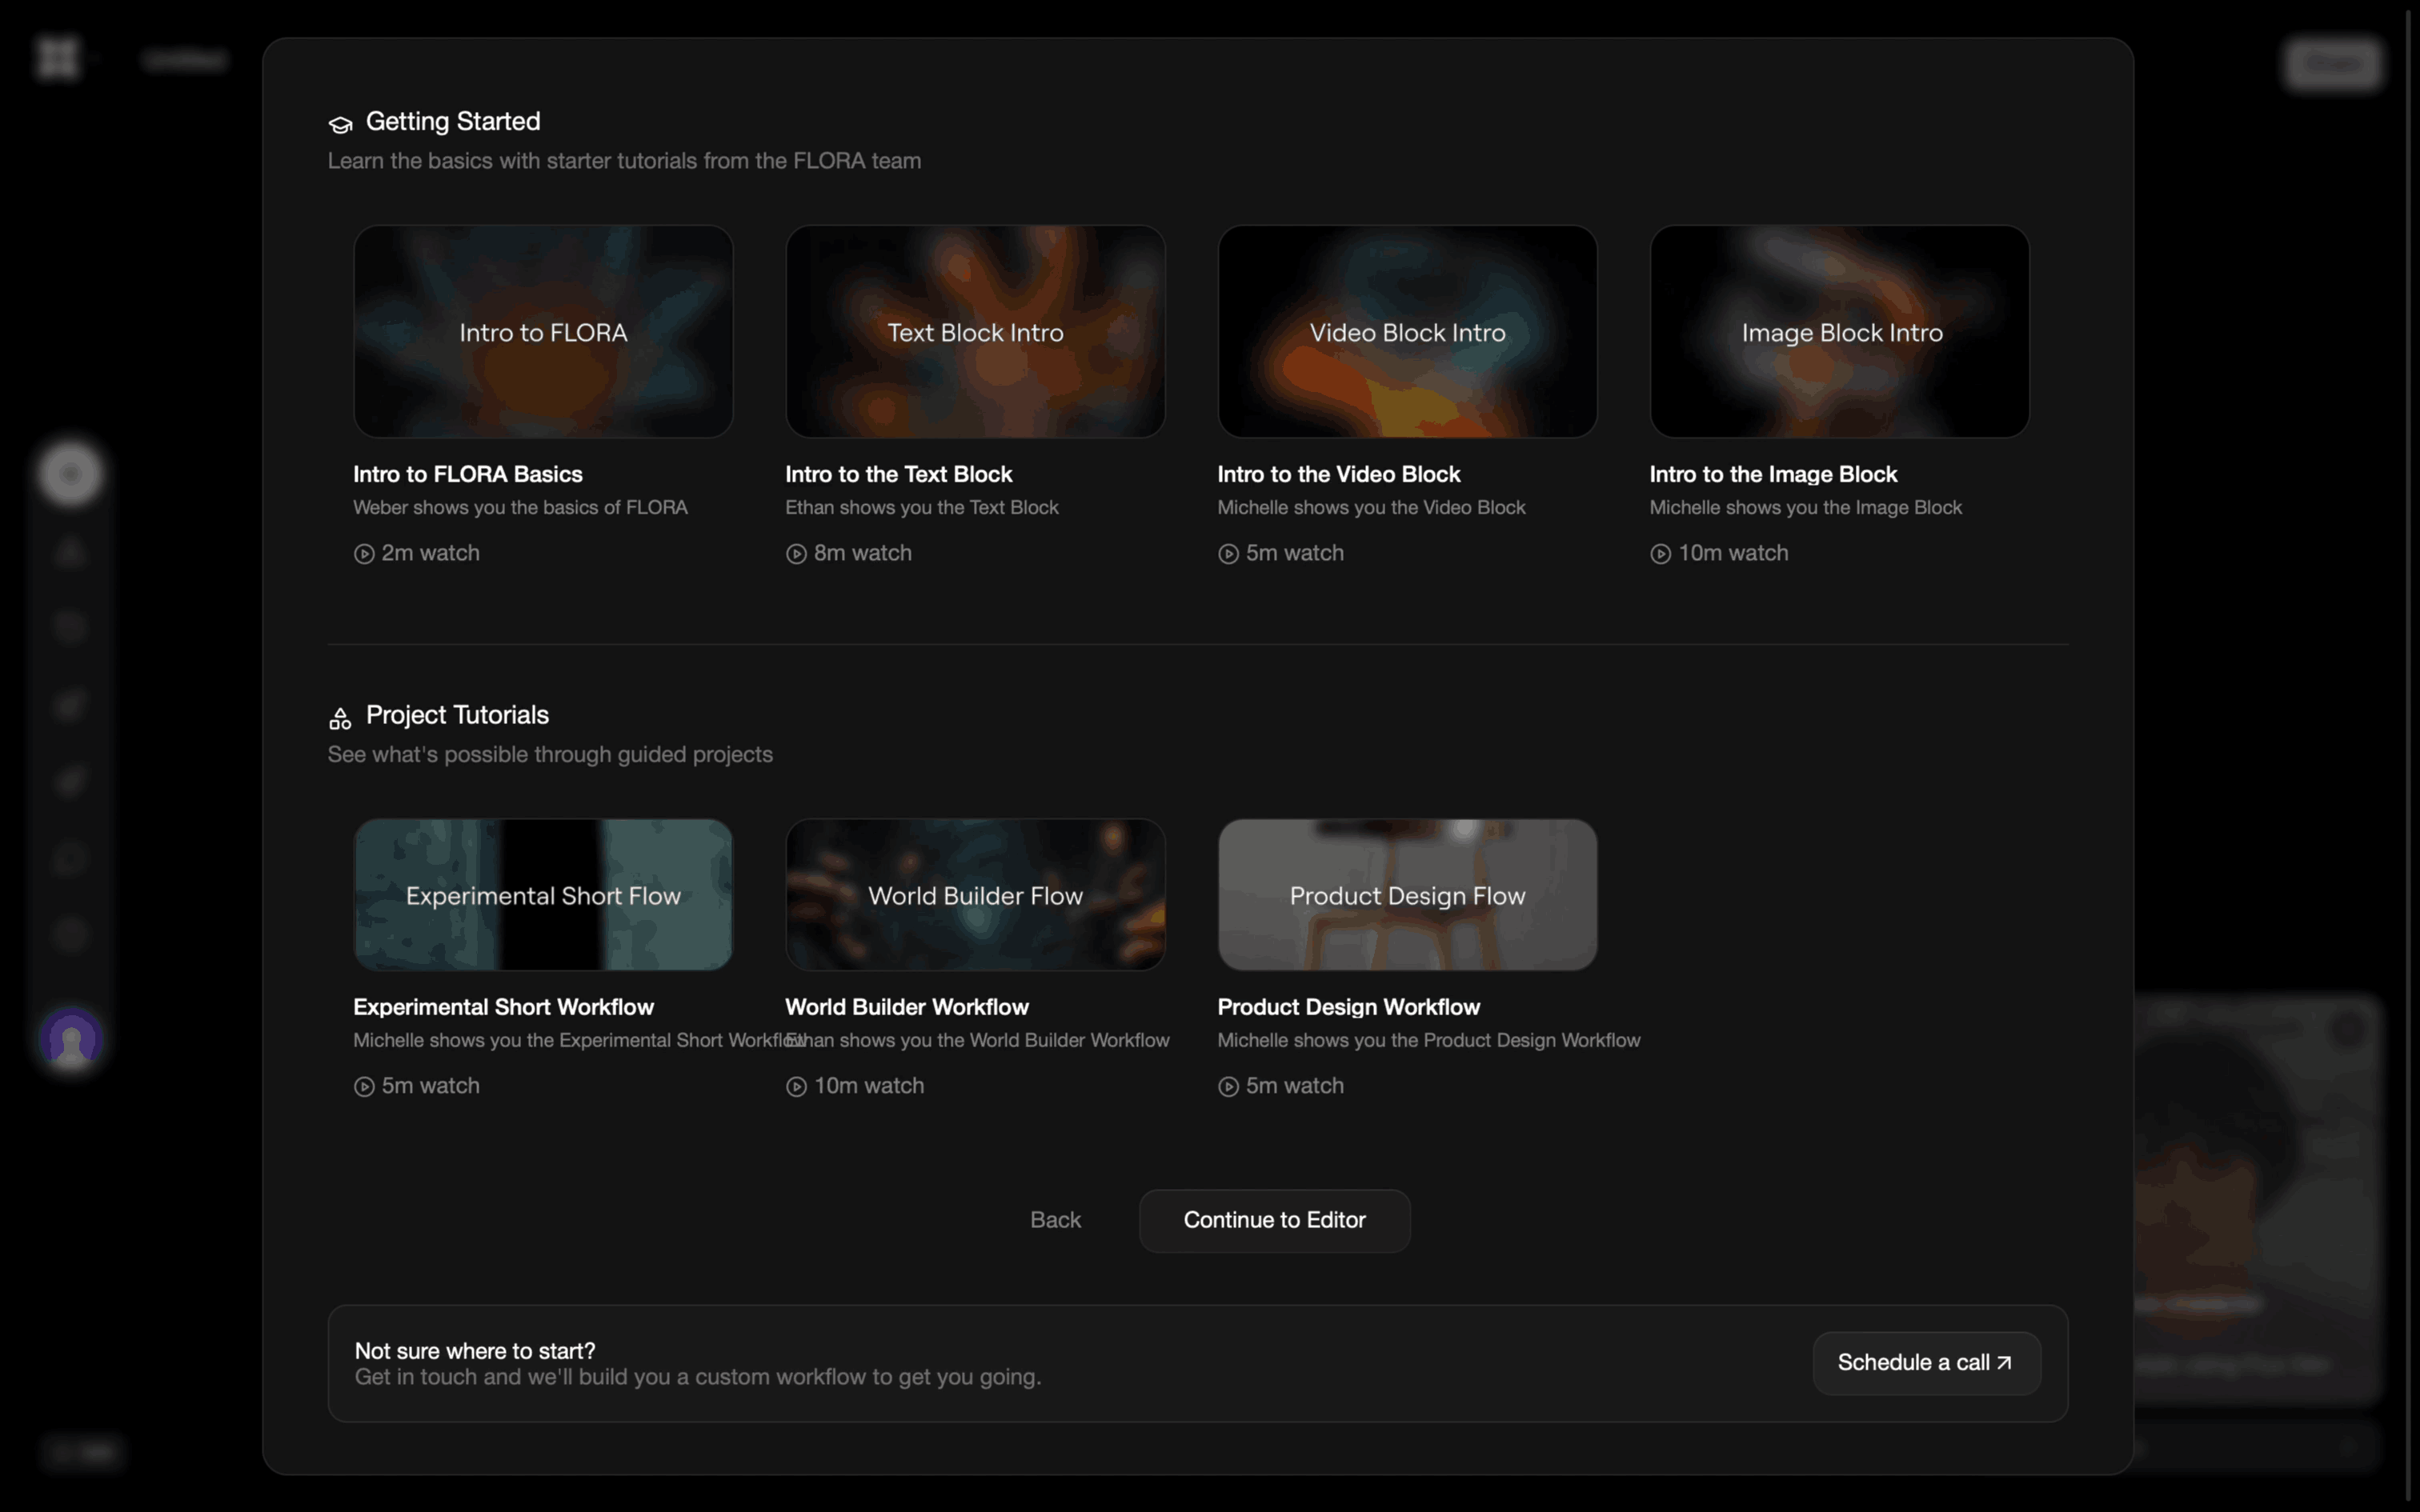Click the FLORA logo icon top left
The height and width of the screenshot is (1512, 2420).
(58, 58)
